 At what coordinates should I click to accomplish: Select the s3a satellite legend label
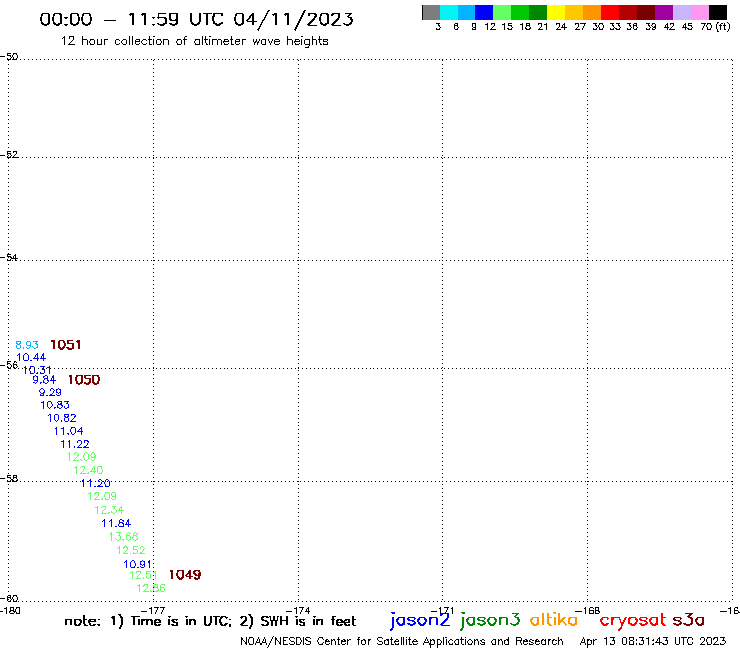coord(689,620)
